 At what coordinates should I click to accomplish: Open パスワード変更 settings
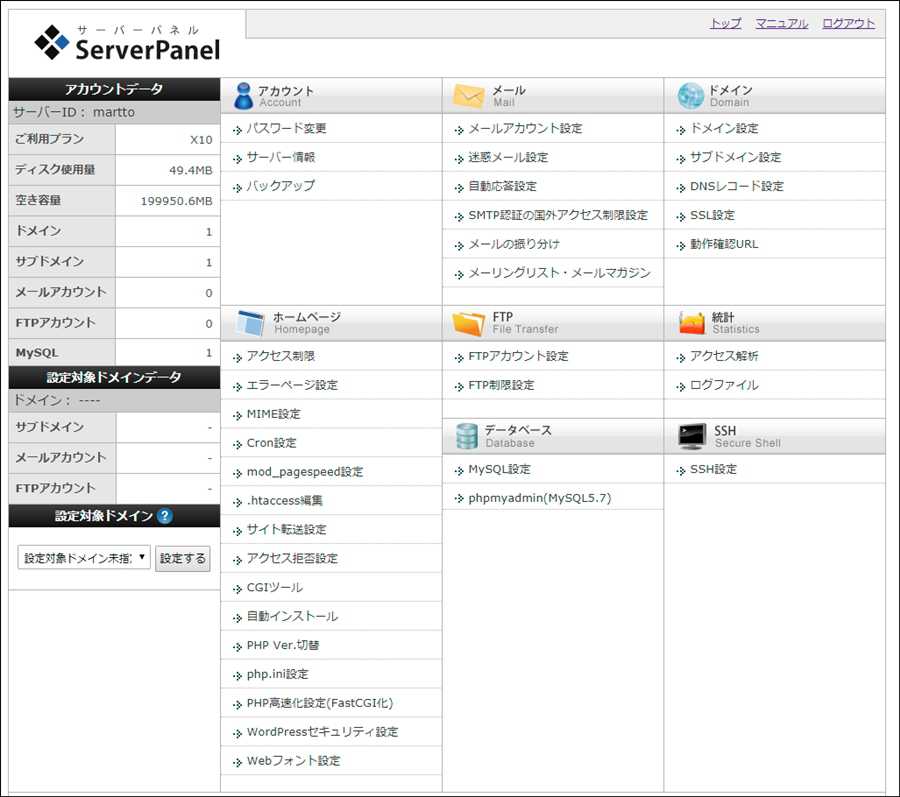286,129
